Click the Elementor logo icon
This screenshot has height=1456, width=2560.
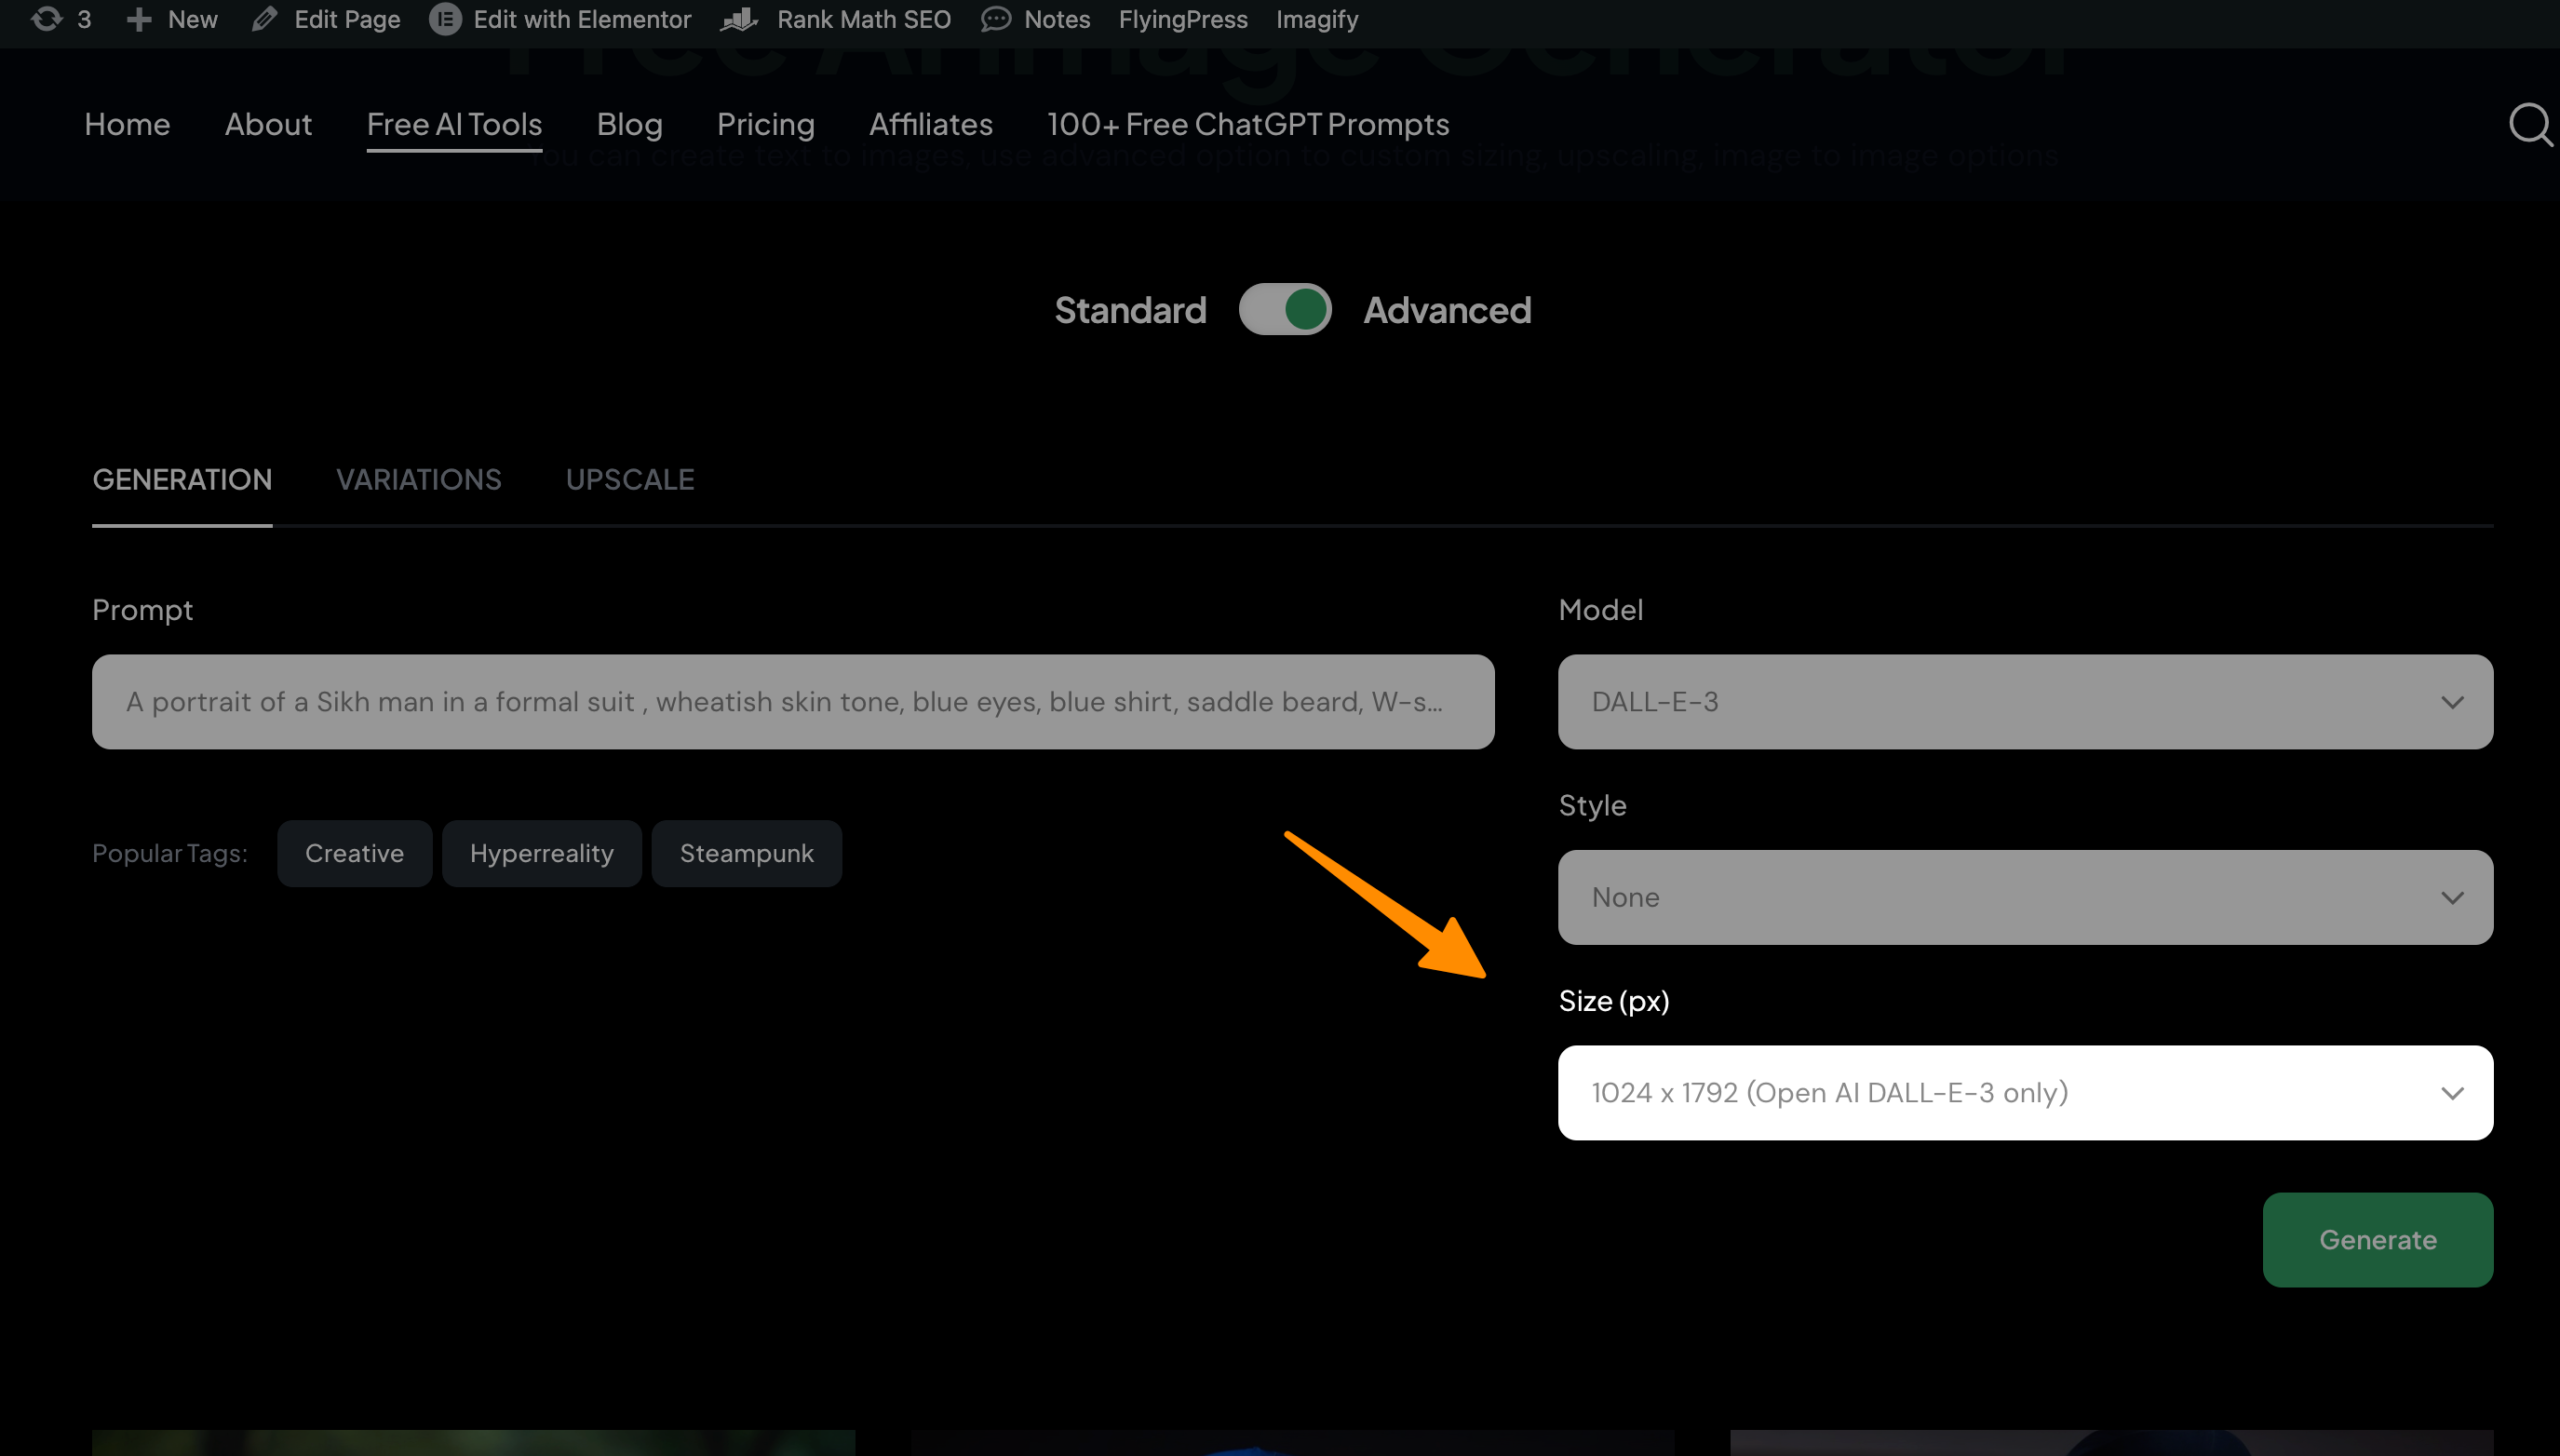(x=445, y=19)
